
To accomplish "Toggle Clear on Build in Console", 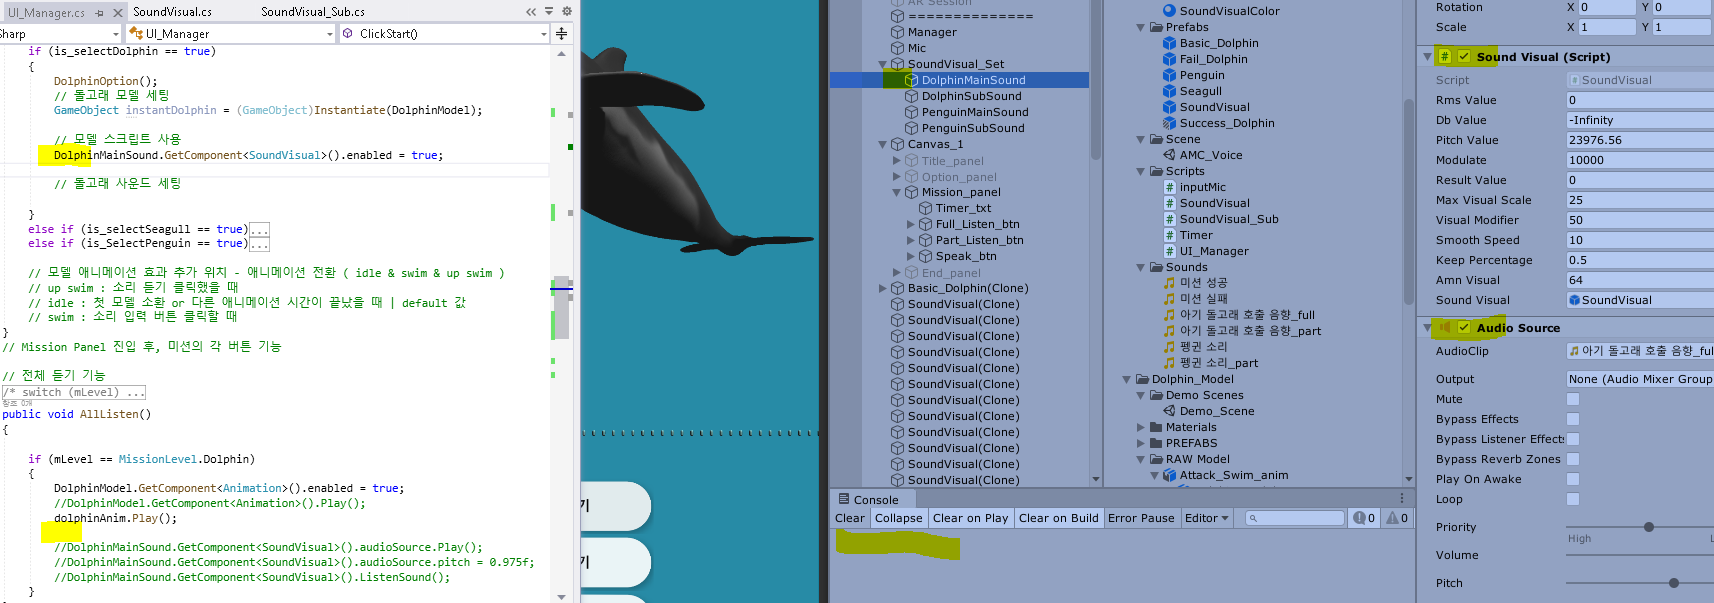I will click(x=1058, y=518).
